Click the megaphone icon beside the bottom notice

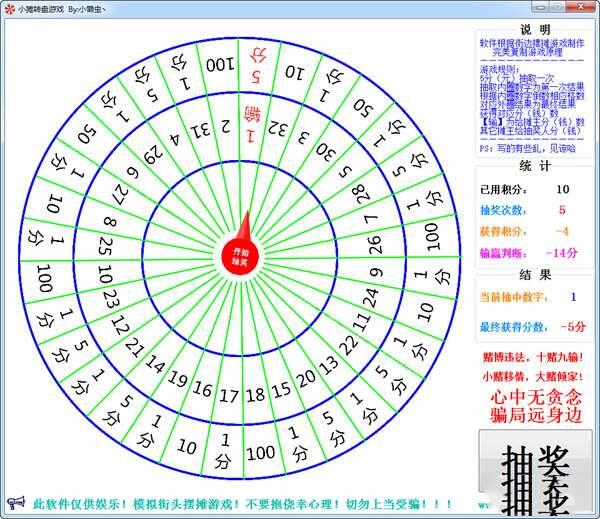pyautogui.click(x=15, y=502)
